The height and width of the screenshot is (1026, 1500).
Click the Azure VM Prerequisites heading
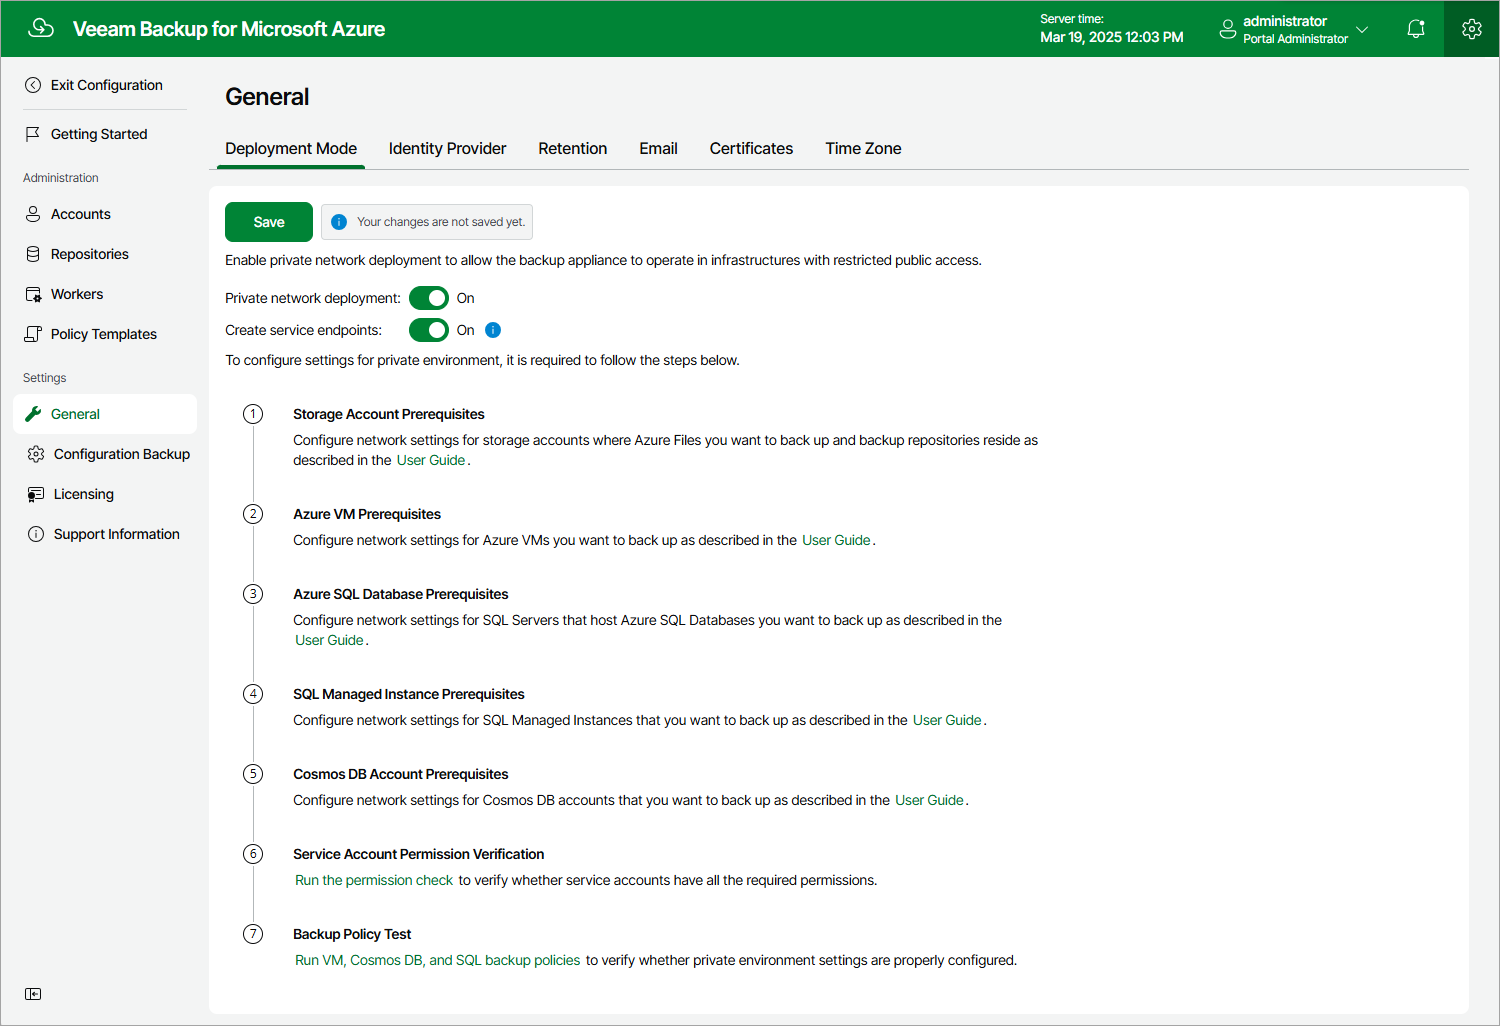tap(366, 514)
